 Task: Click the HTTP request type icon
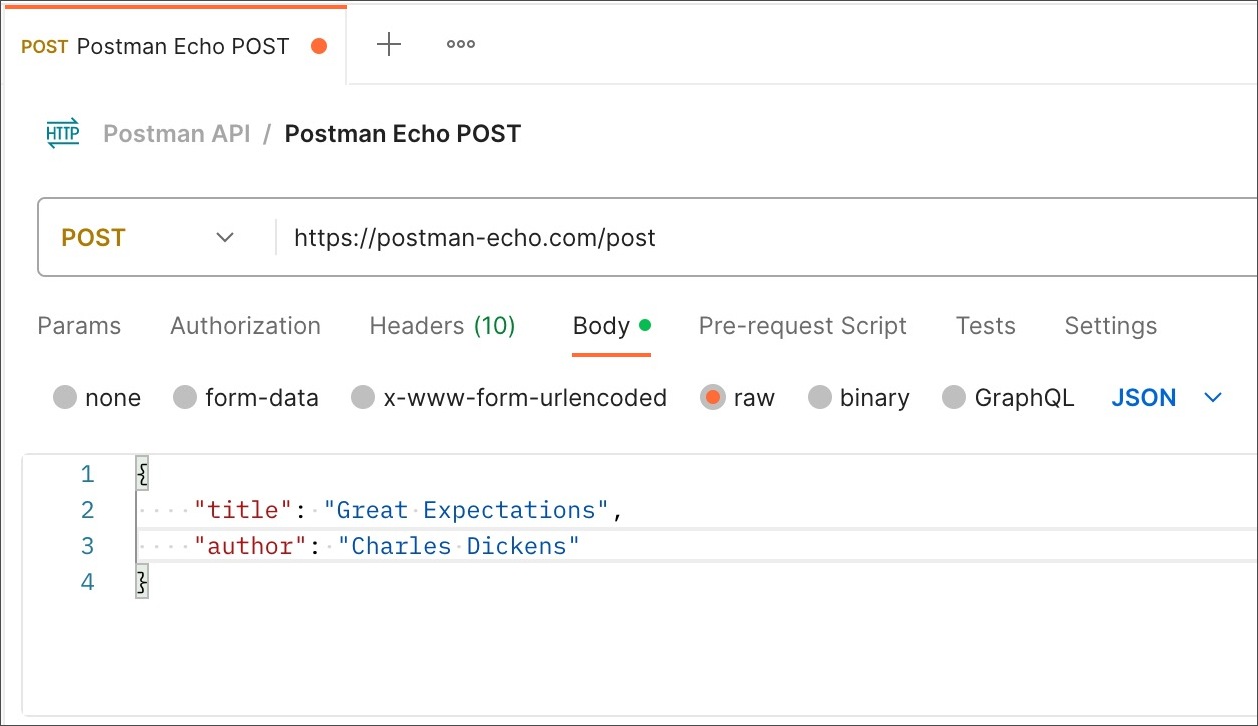point(63,134)
